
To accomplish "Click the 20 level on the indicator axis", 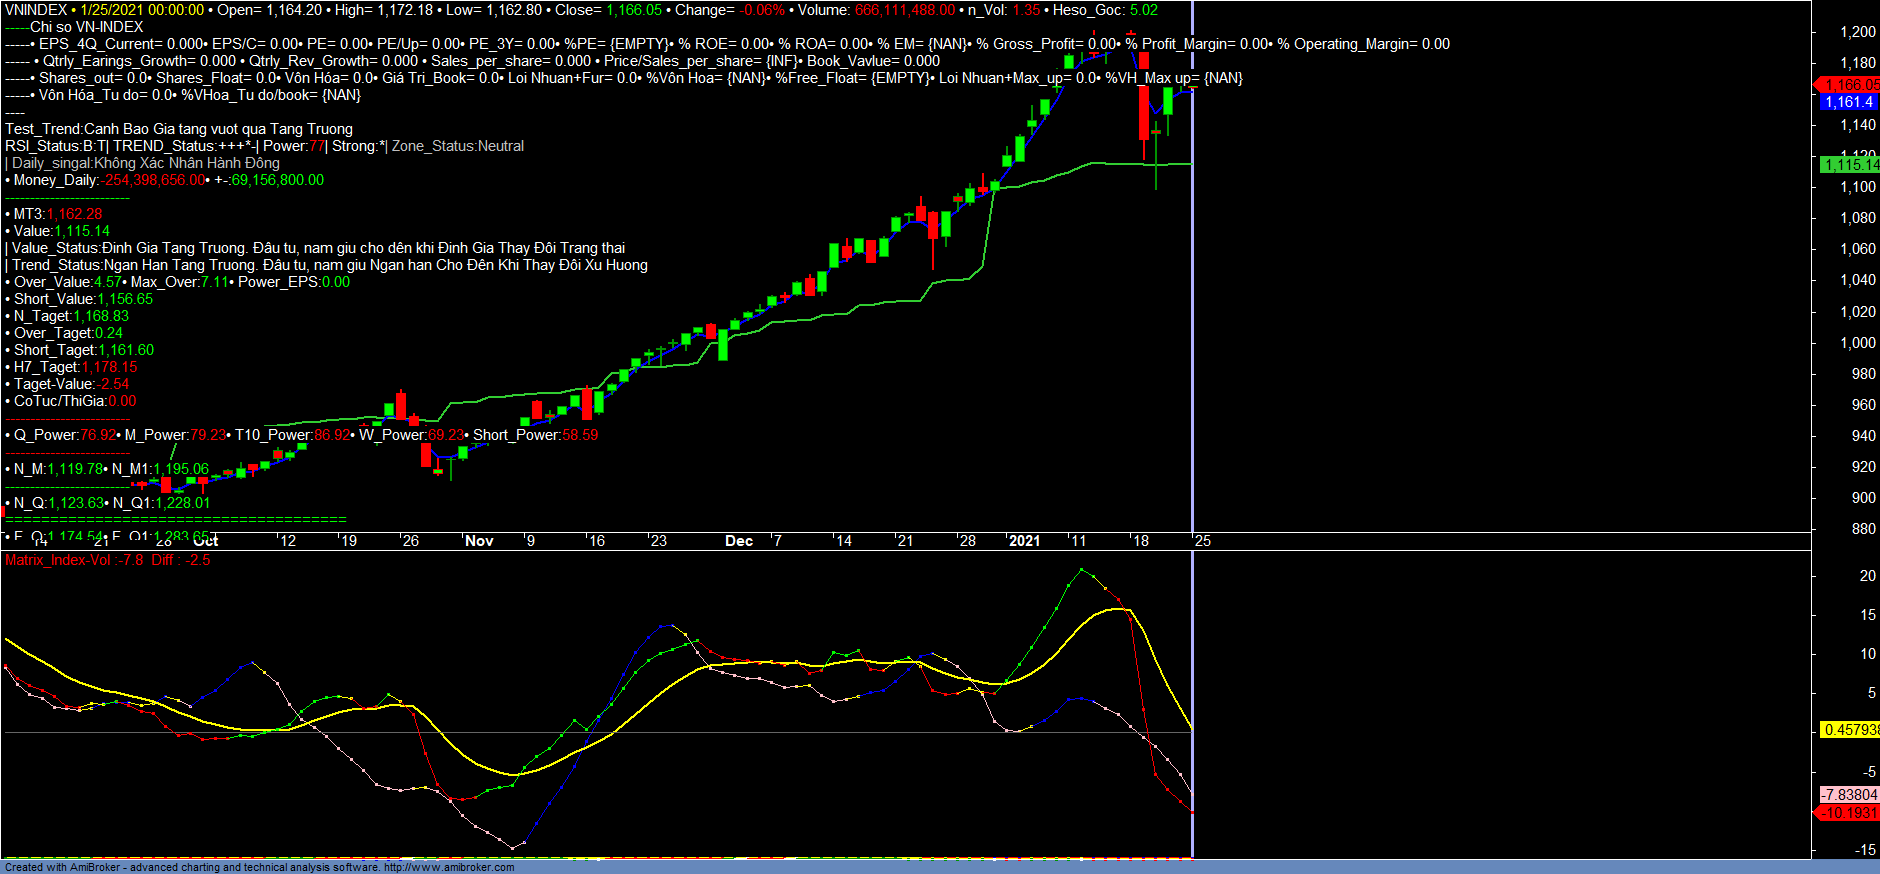I will point(1867,576).
